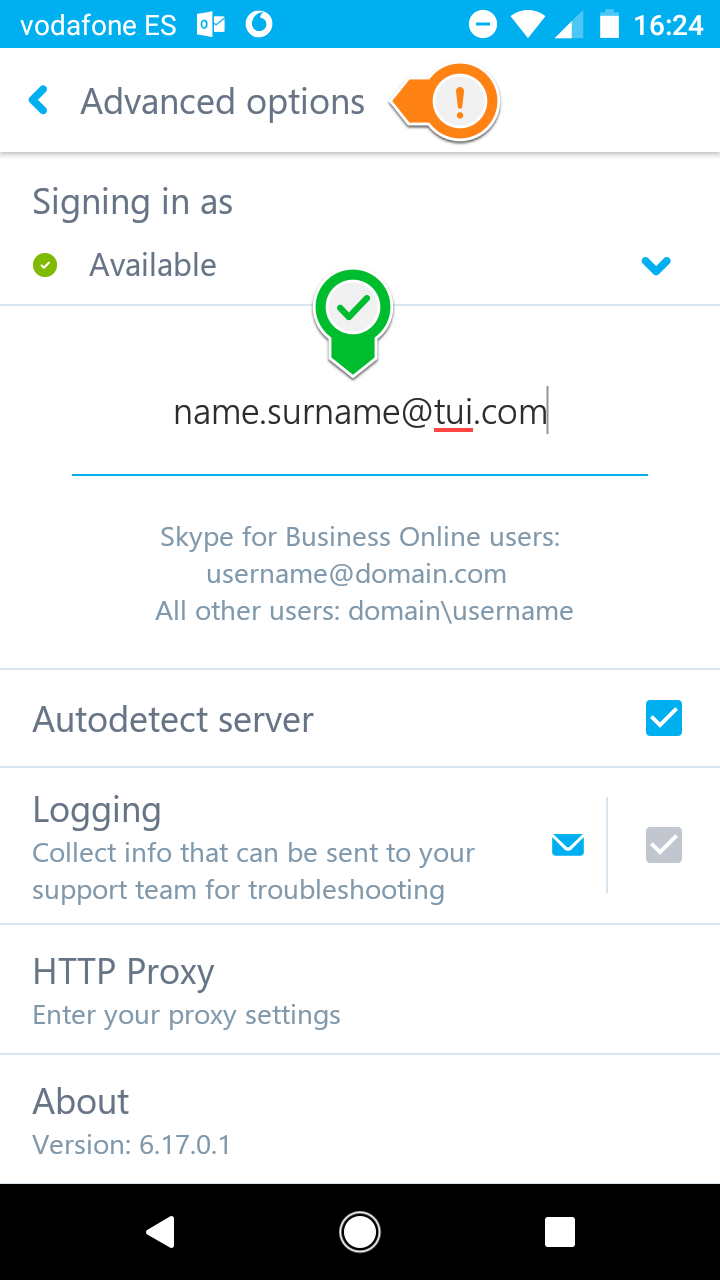Tap the blue back arrow

[x=39, y=100]
